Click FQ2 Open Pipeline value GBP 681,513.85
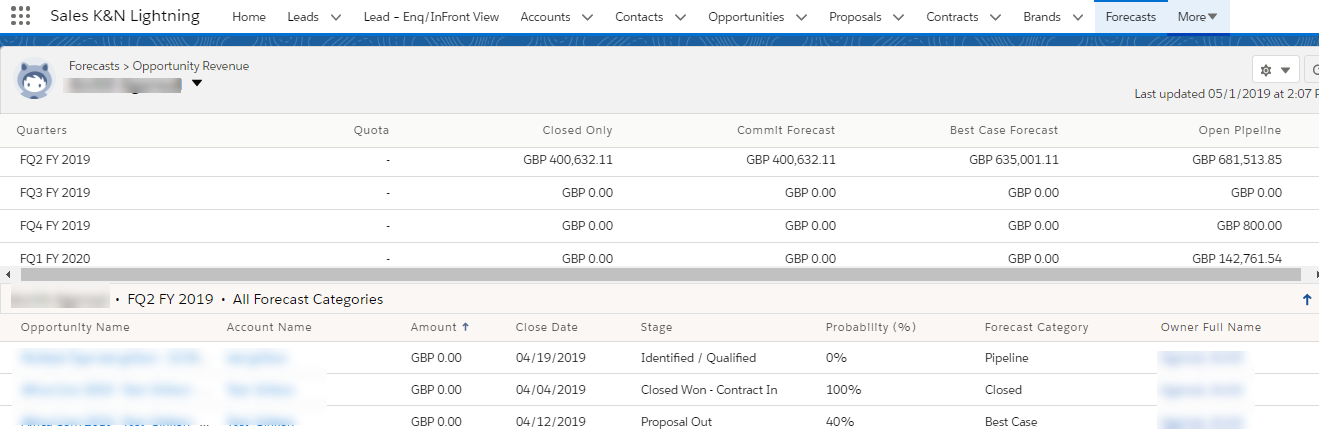 1237,159
